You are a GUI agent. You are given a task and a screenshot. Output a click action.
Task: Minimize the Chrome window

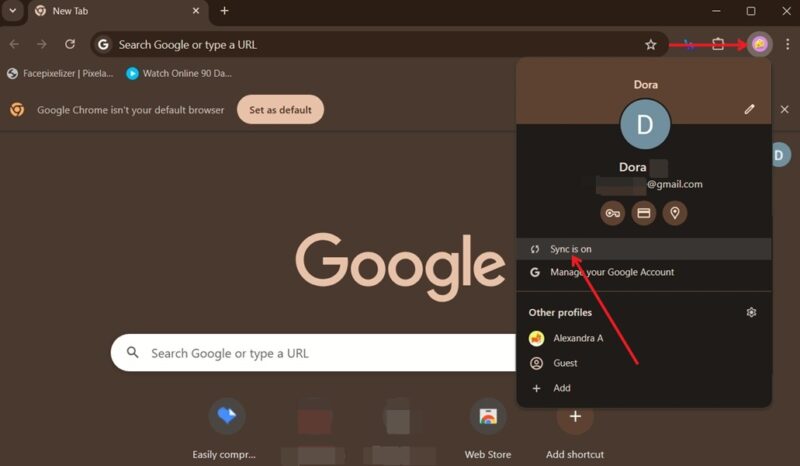[716, 11]
